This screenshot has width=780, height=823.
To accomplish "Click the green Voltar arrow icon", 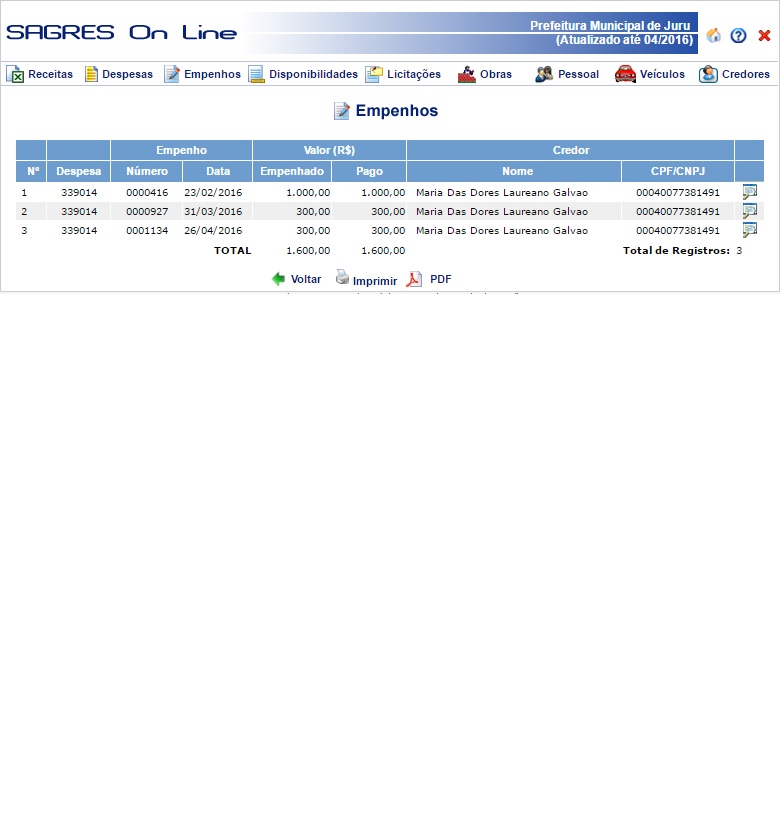I will (279, 279).
